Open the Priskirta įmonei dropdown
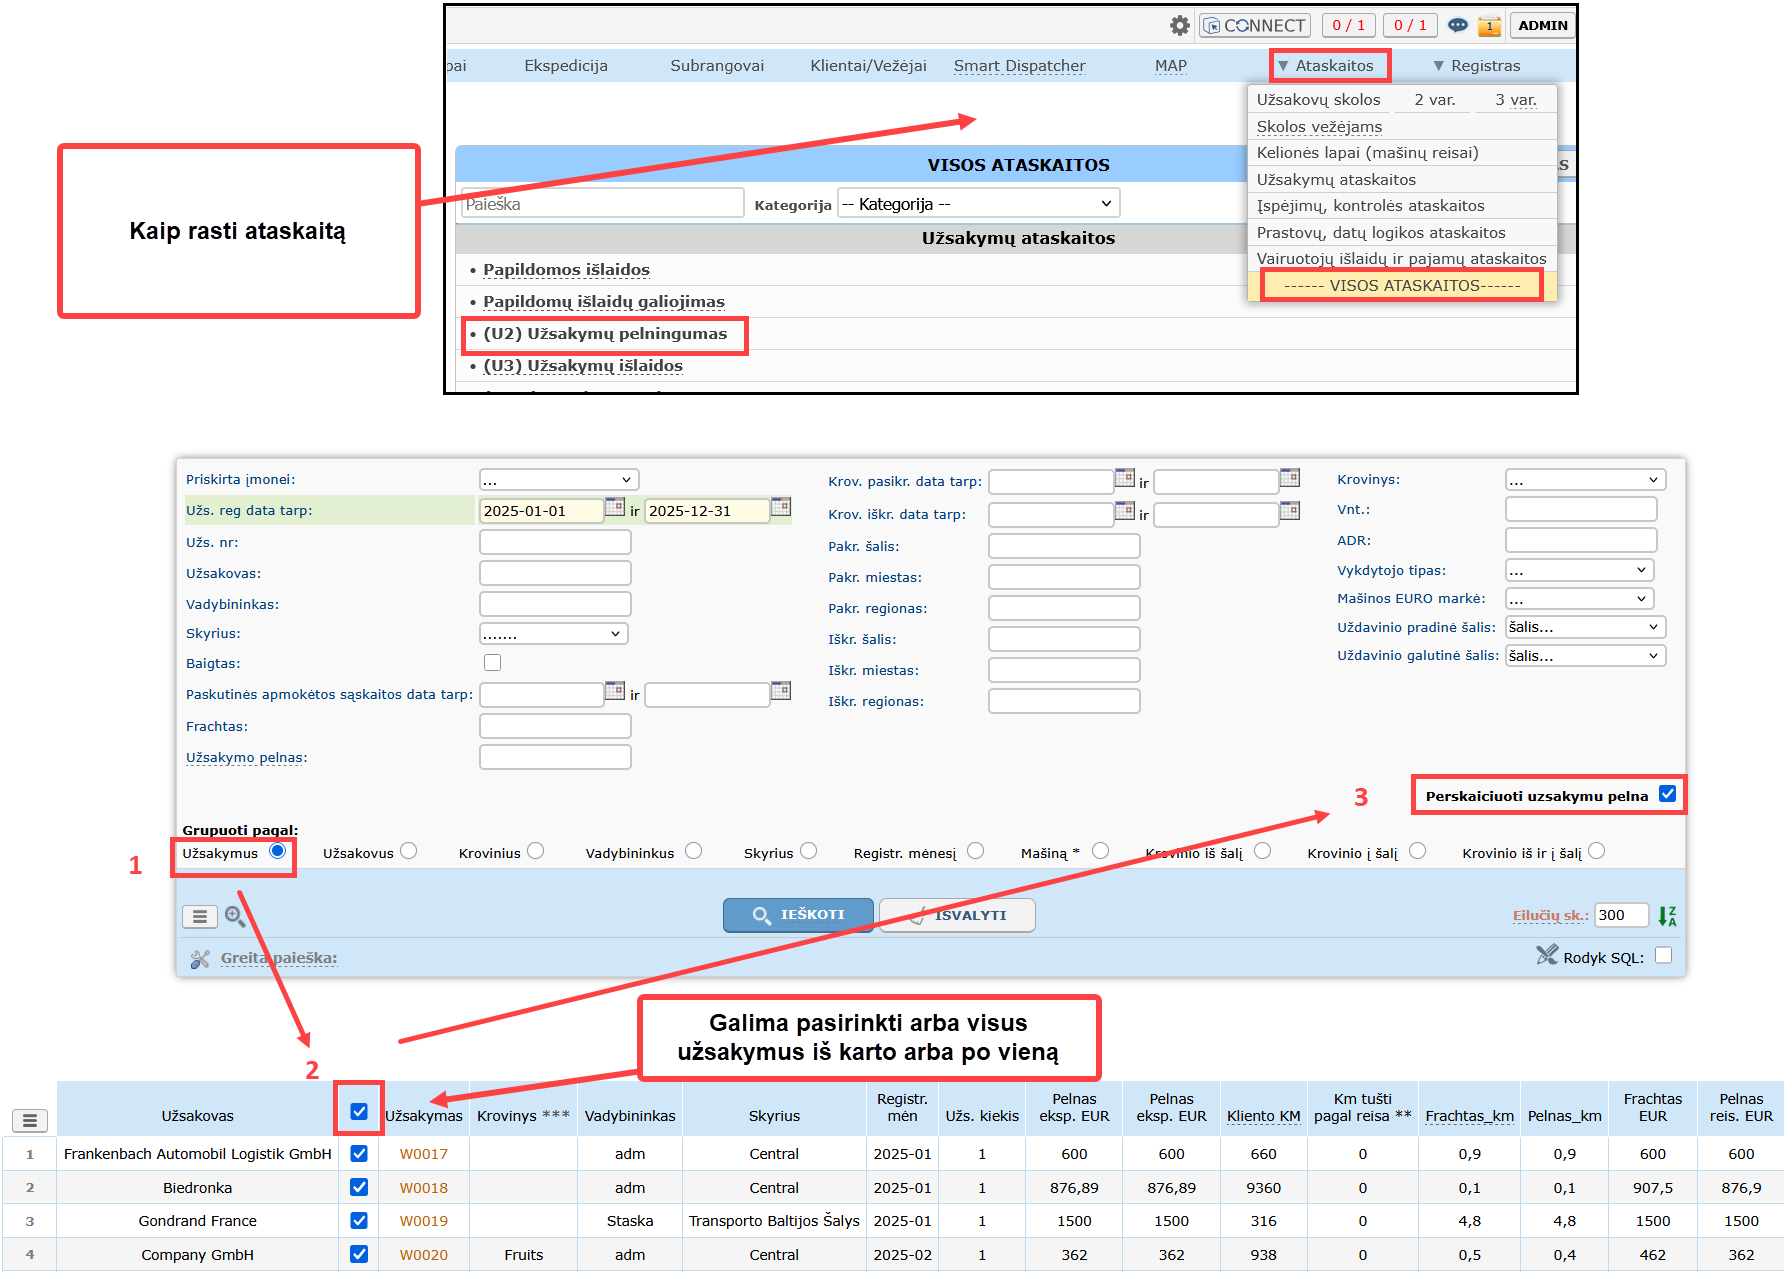The image size is (1784, 1272). point(558,480)
